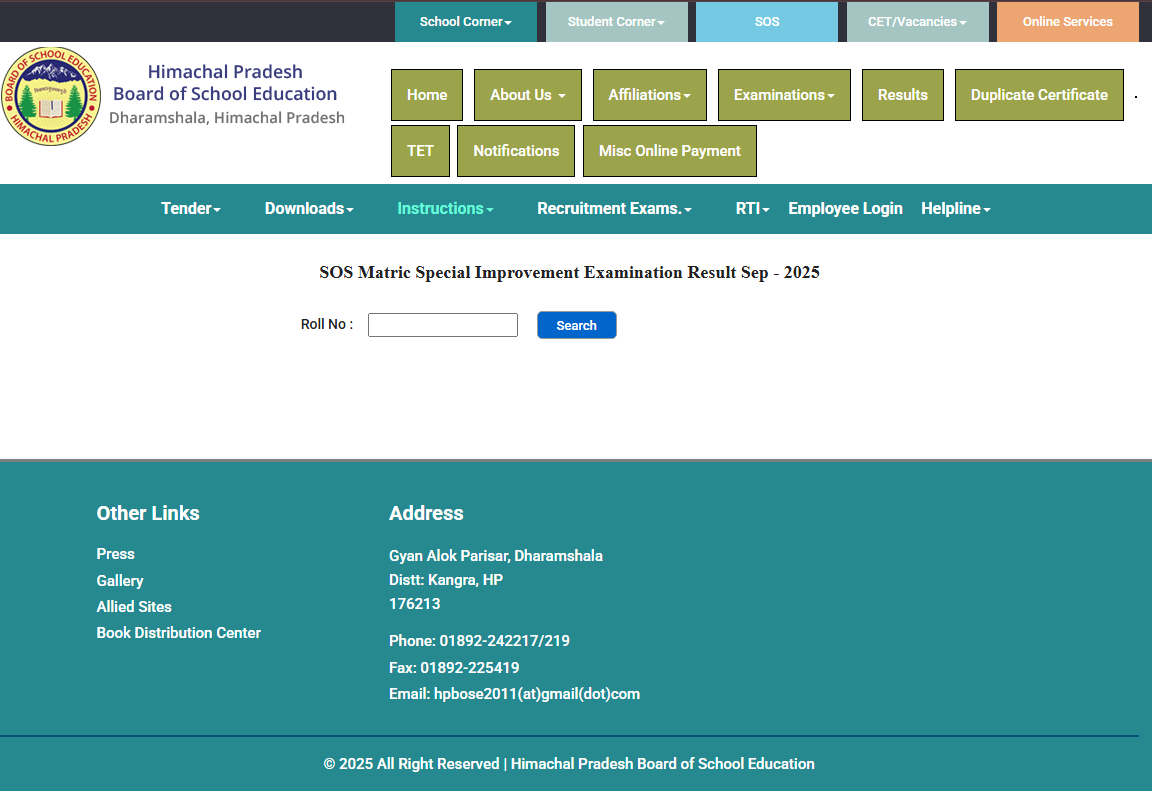Open Misc Online Payment
Image resolution: width=1152 pixels, height=792 pixels.
(x=669, y=151)
